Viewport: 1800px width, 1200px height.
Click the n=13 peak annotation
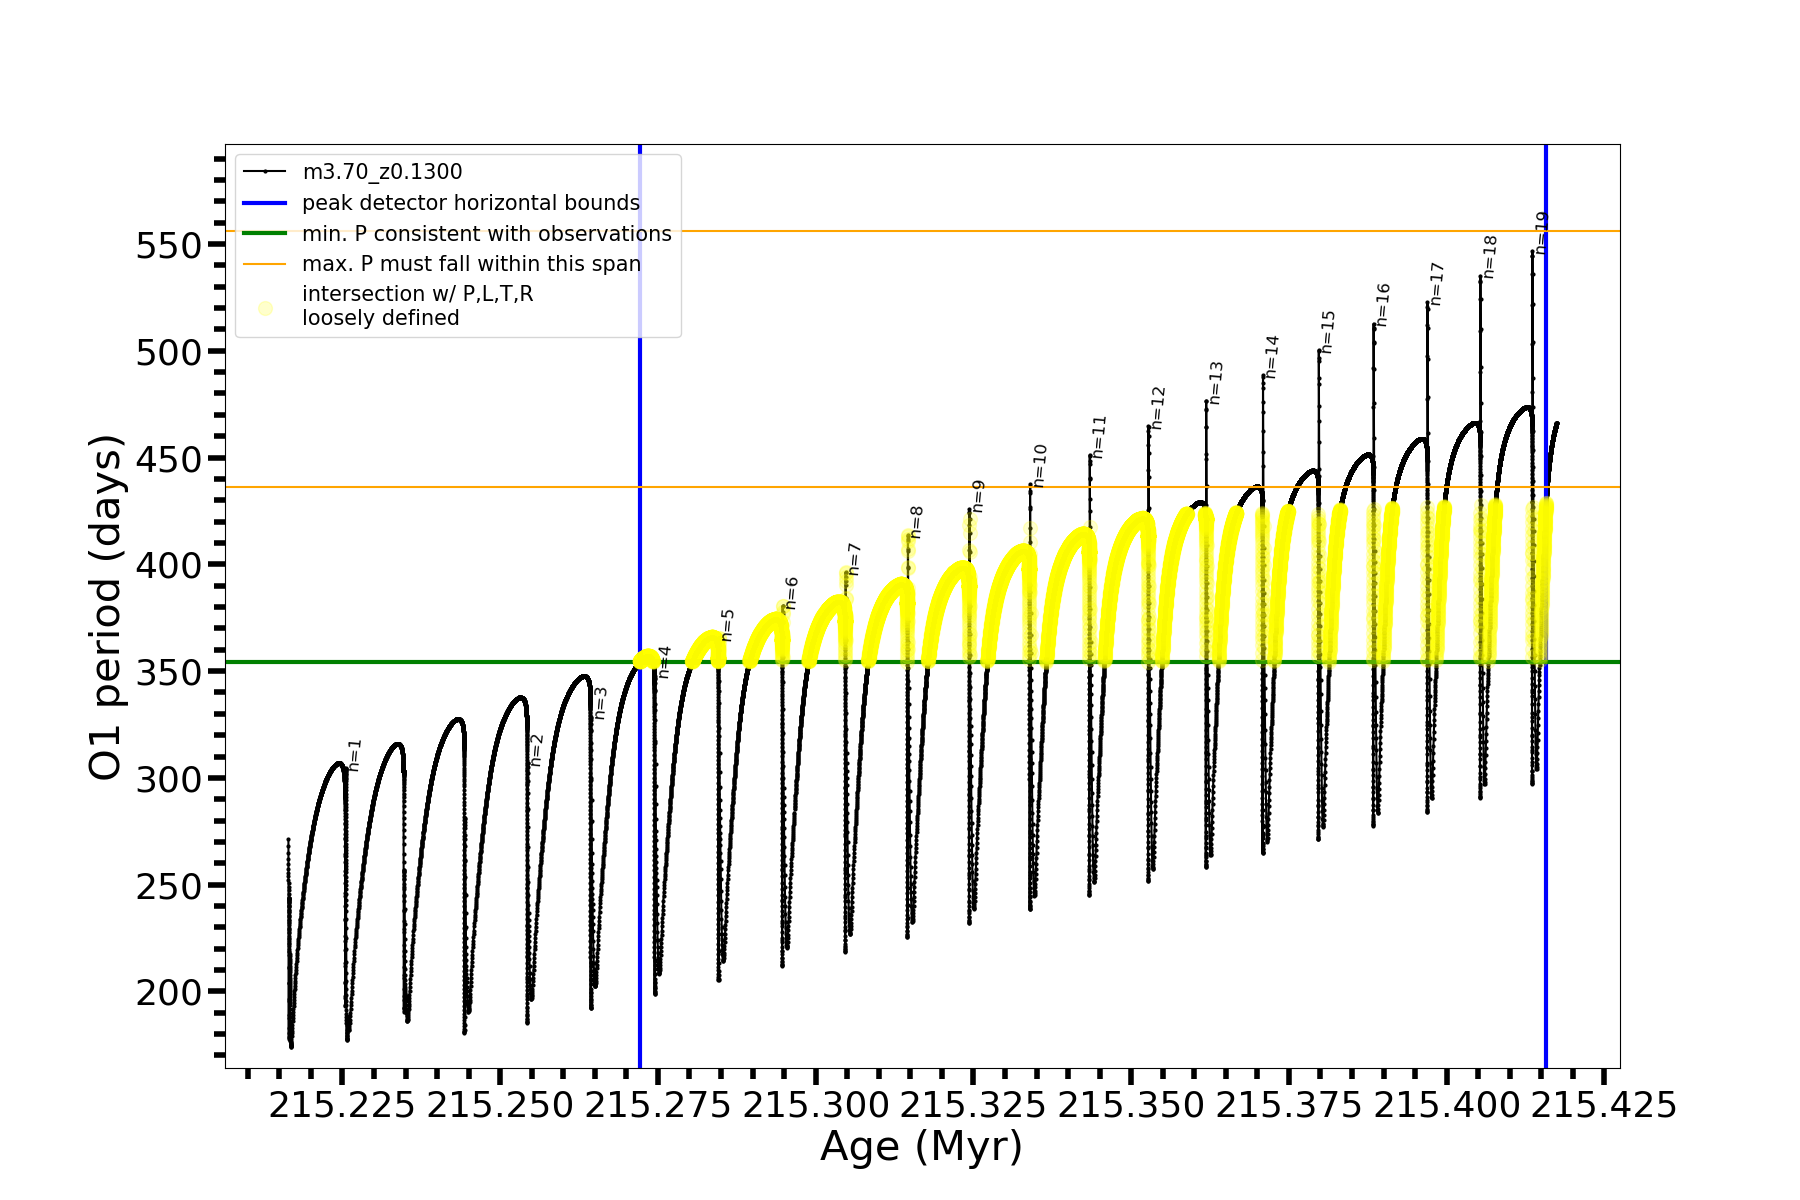tap(1216, 383)
